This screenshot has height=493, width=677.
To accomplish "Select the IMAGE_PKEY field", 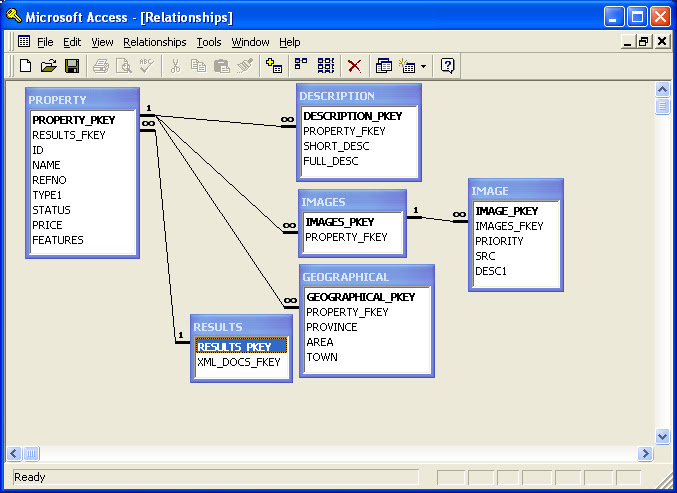I will (507, 211).
